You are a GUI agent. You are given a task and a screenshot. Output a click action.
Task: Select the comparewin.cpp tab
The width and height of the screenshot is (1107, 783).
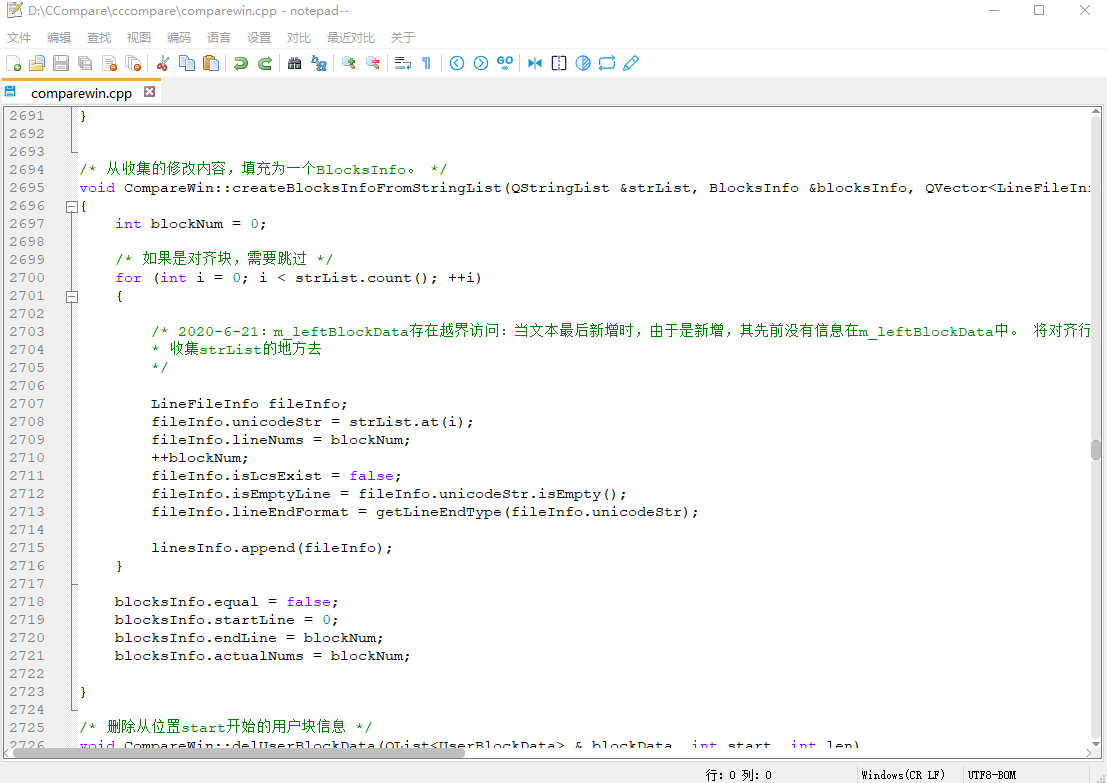coord(81,92)
